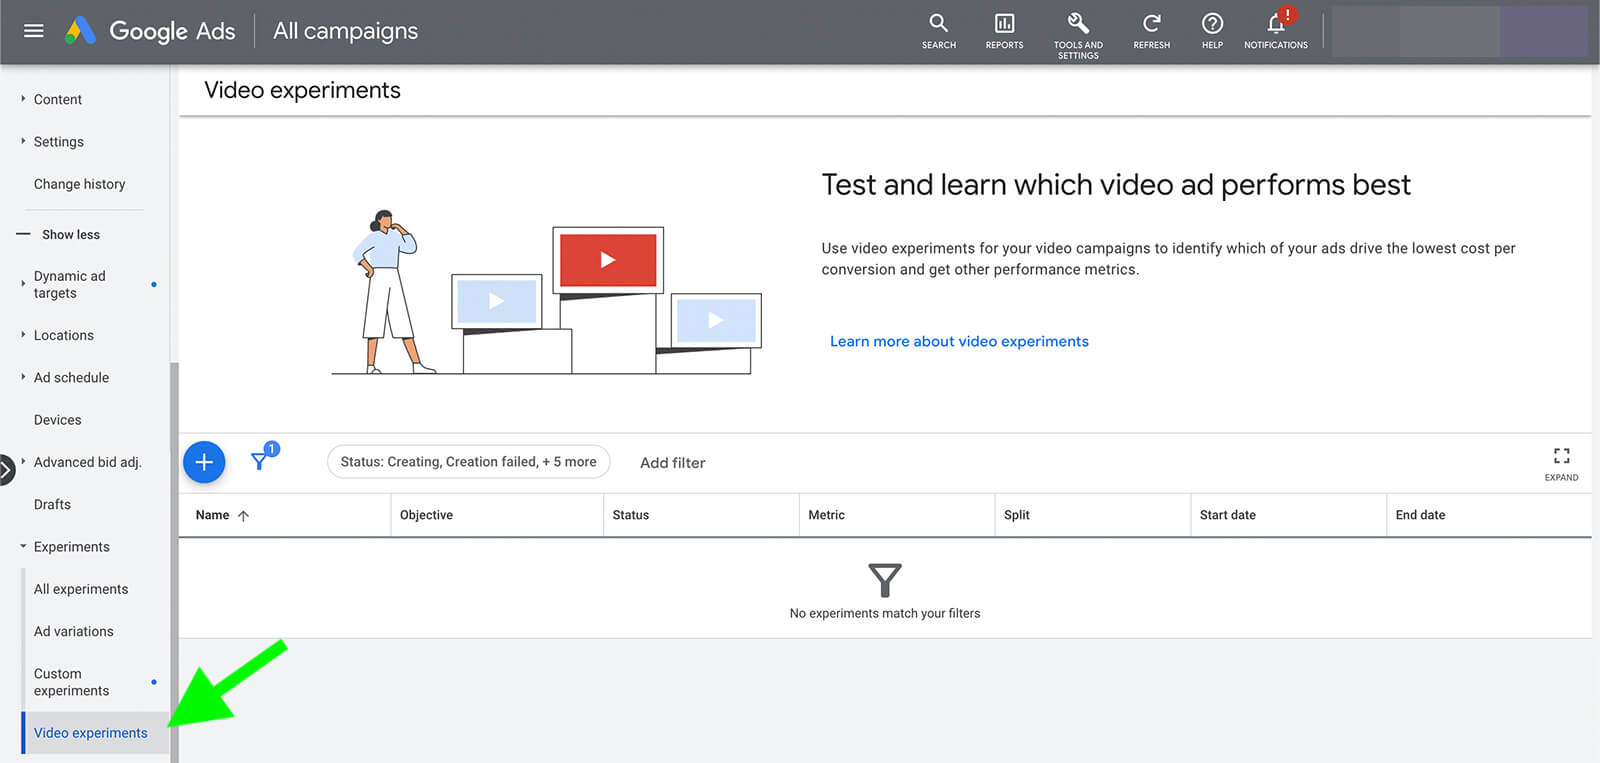Open the Devices page
The image size is (1600, 763).
[58, 420]
